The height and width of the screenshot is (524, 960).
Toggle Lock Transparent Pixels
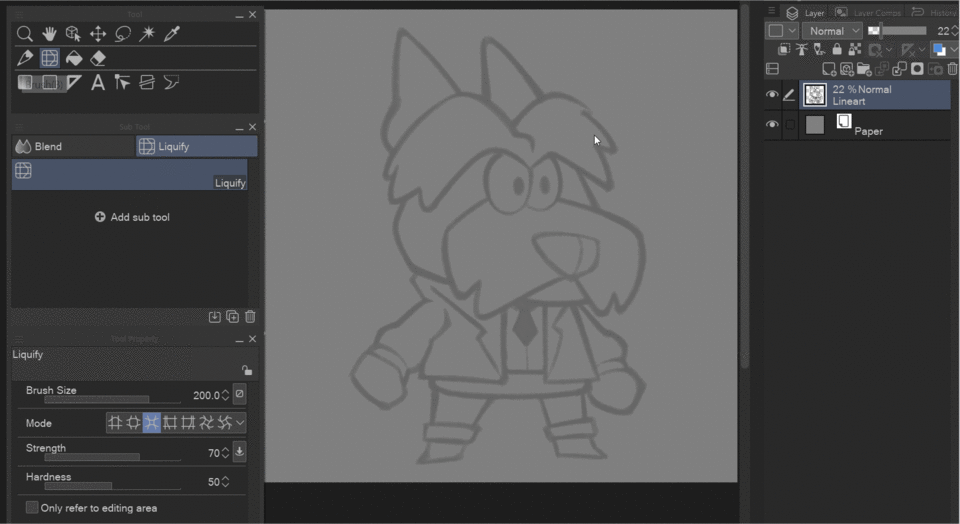pos(855,50)
